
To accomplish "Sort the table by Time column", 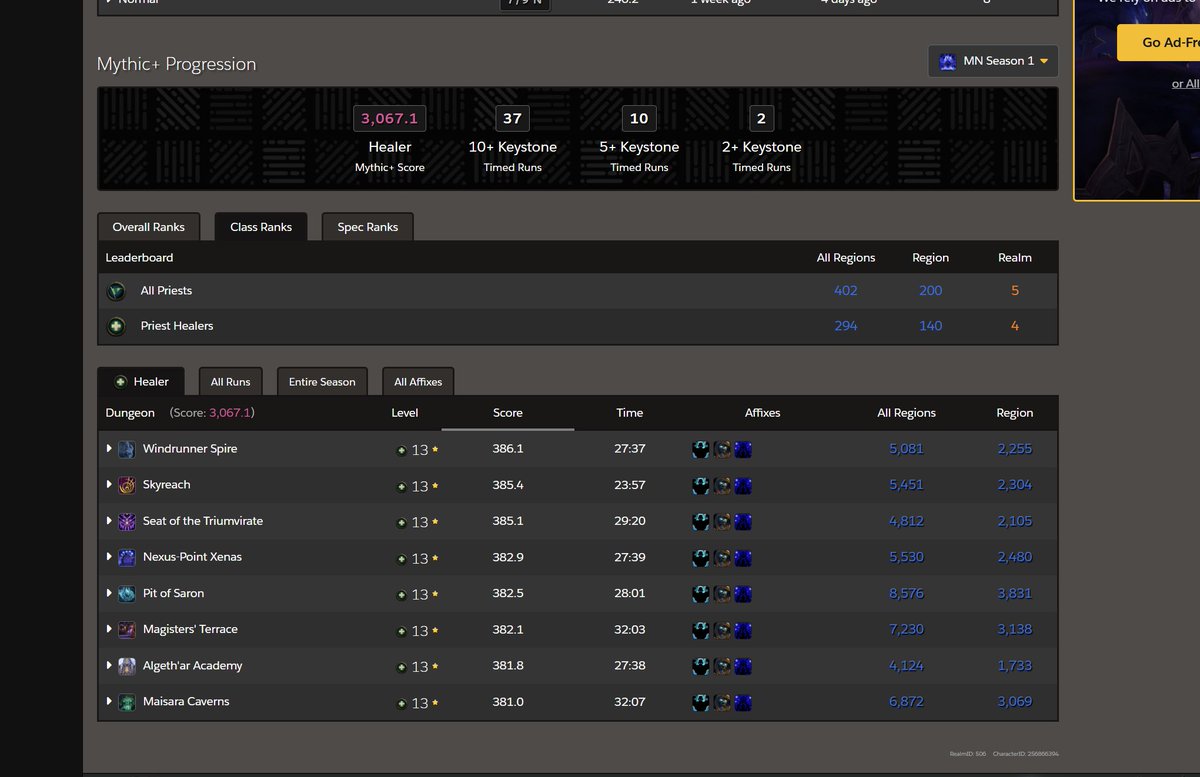I will pos(630,413).
